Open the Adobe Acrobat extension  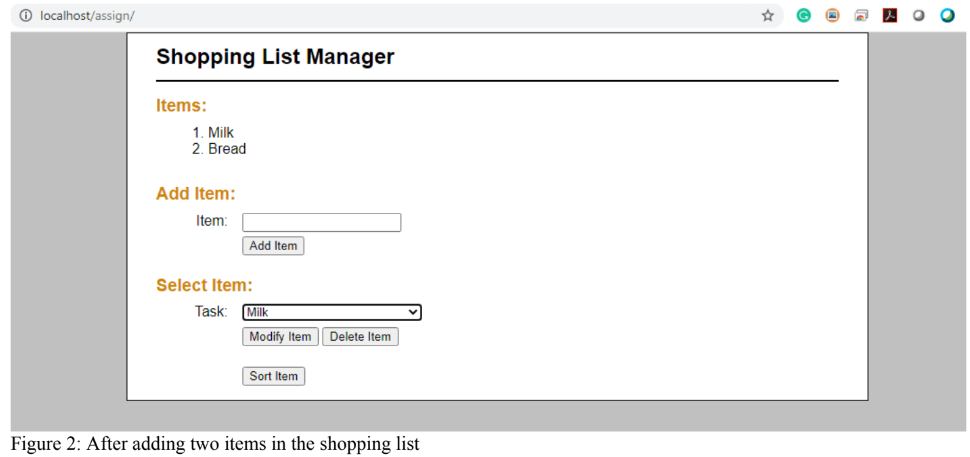tap(890, 16)
